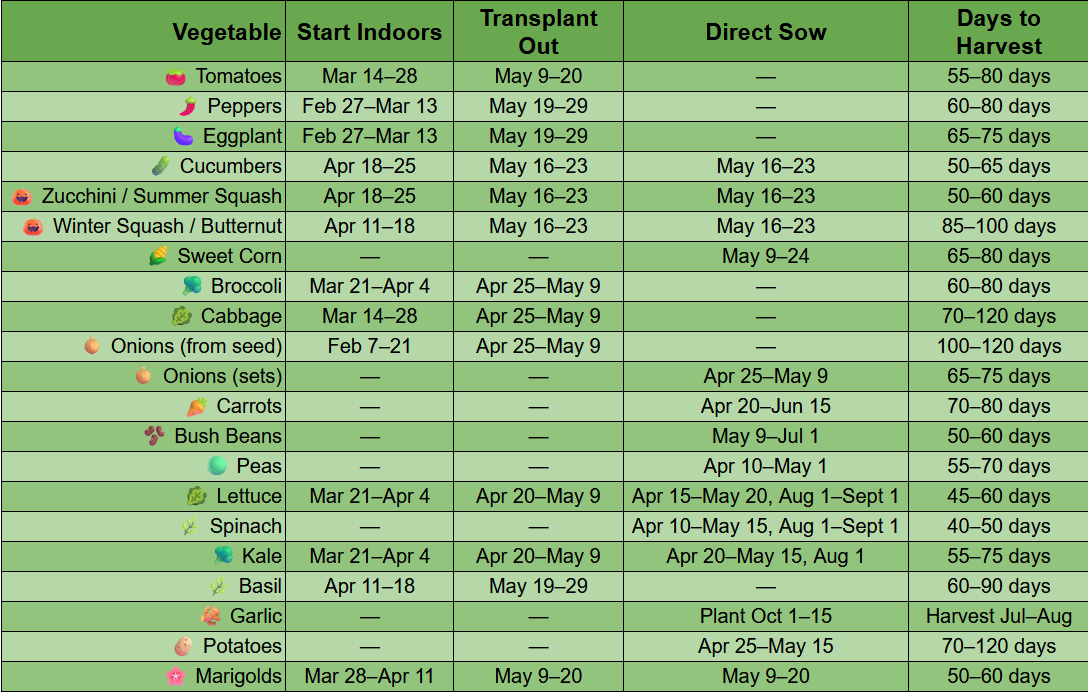Click the Harvest Jul–Aug cell
Image resolution: width=1088 pixels, height=692 pixels.
(998, 616)
